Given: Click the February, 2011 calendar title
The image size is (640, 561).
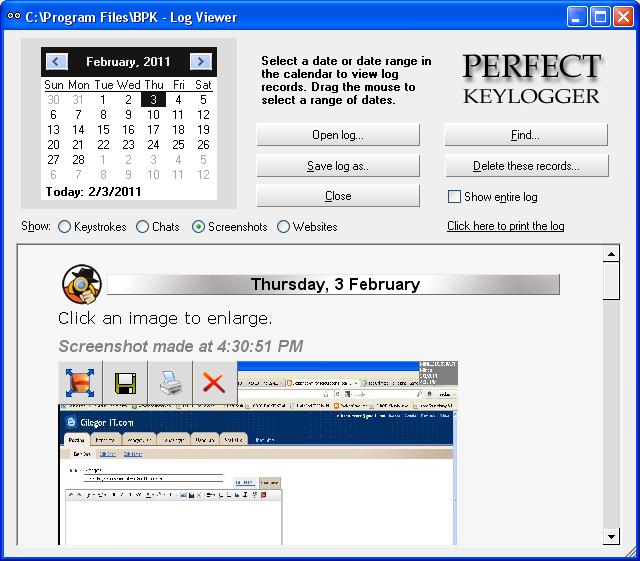Looking at the screenshot, I should point(128,62).
